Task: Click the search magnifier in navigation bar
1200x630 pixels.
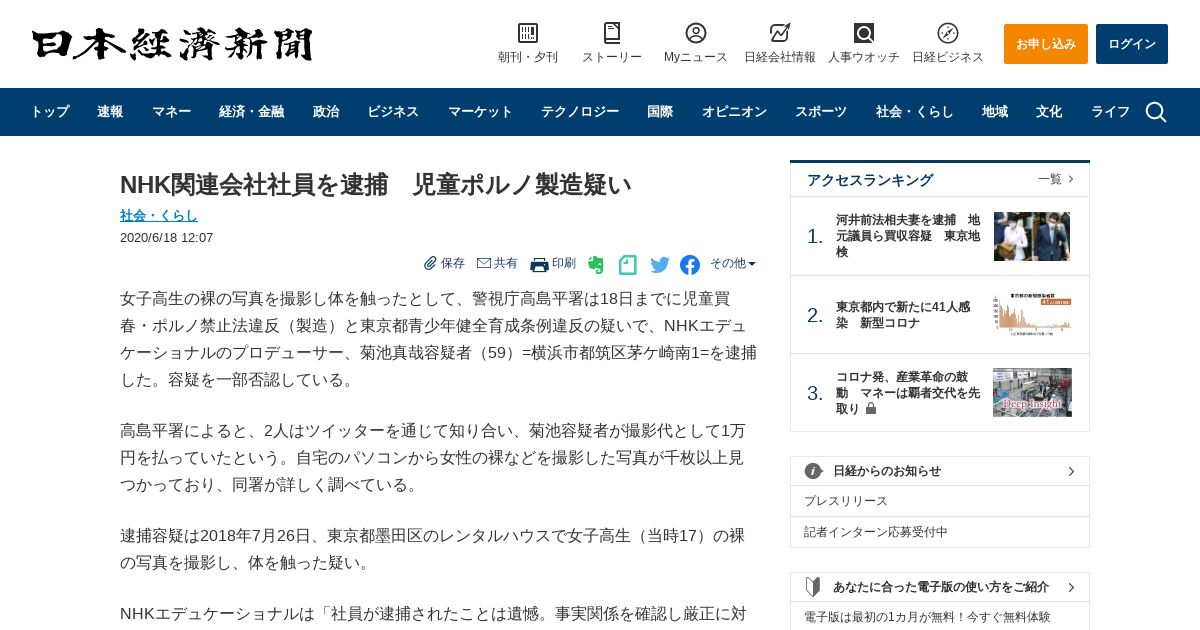Action: point(1156,112)
